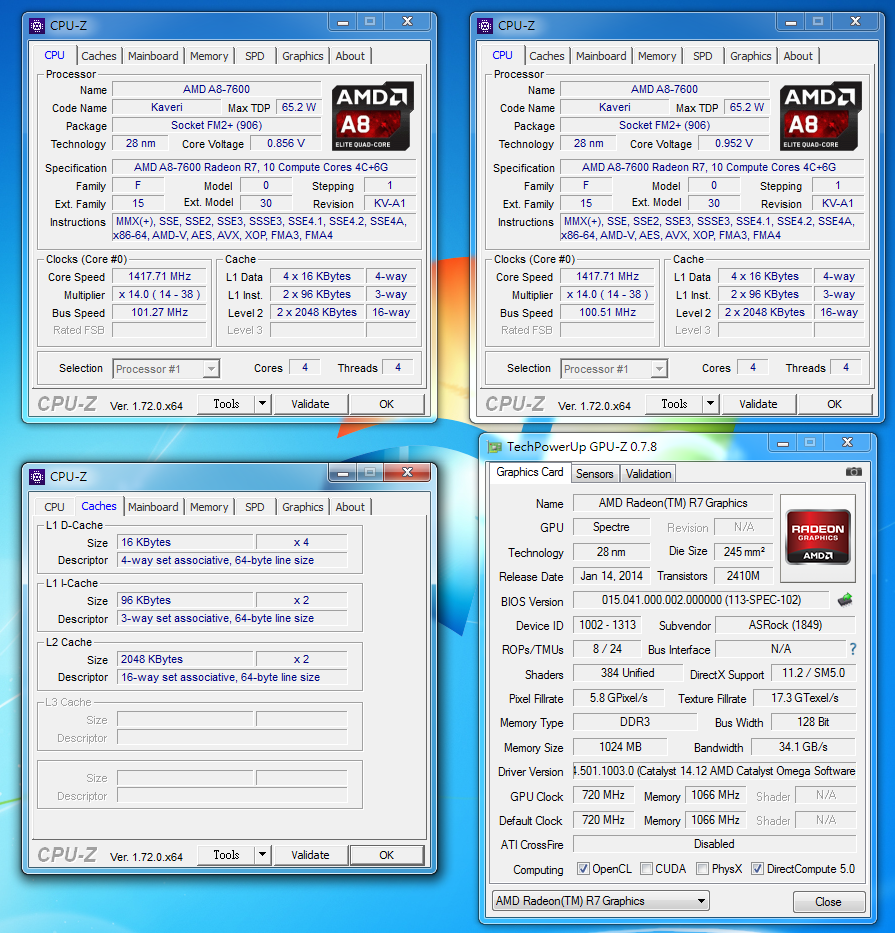Close the upper-right CPU-Z window with X

click(855, 22)
